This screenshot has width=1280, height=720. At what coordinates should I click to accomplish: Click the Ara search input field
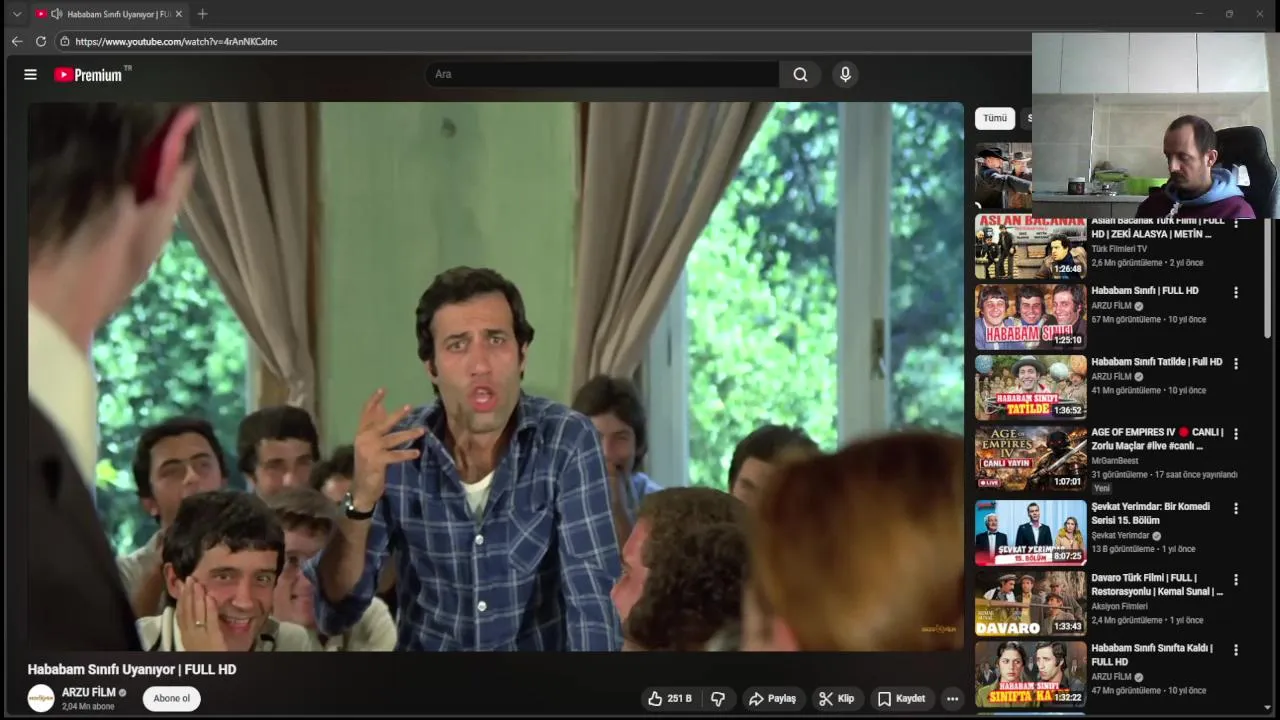603,75
